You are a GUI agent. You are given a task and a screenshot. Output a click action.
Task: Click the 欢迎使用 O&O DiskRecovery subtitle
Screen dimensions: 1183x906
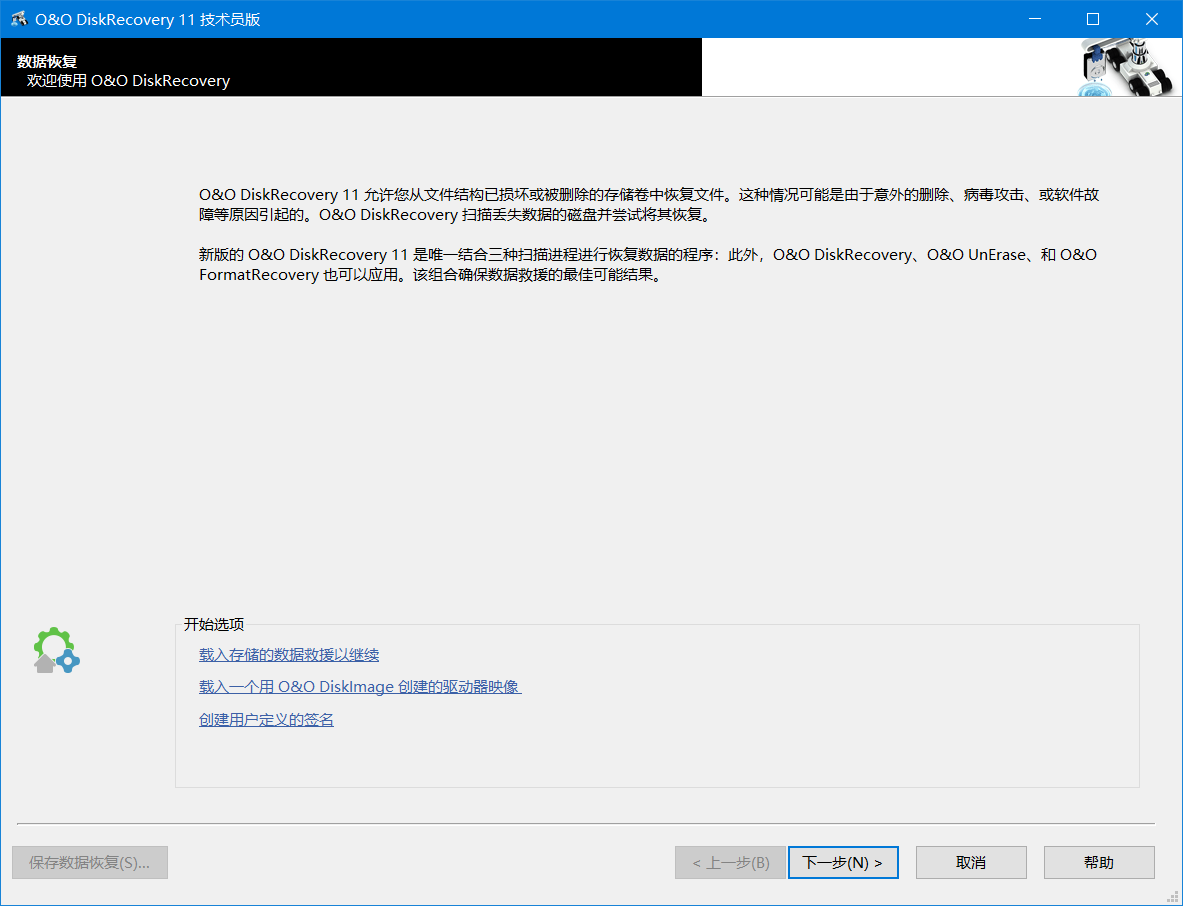point(128,81)
